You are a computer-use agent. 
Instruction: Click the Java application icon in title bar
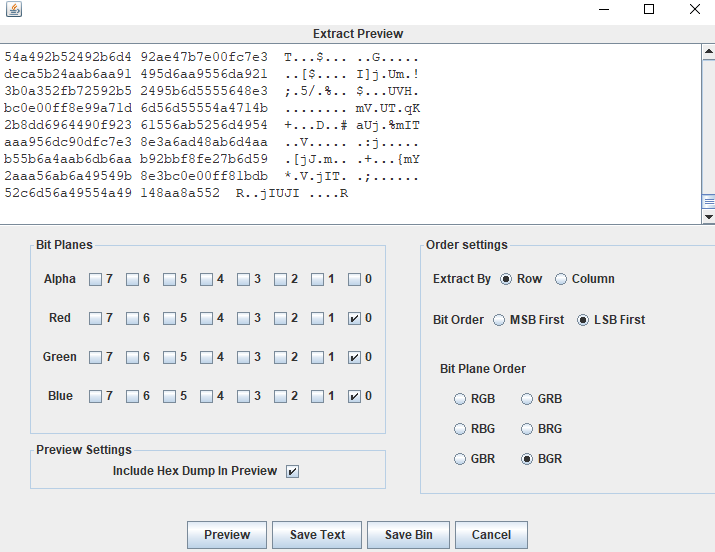click(x=14, y=9)
